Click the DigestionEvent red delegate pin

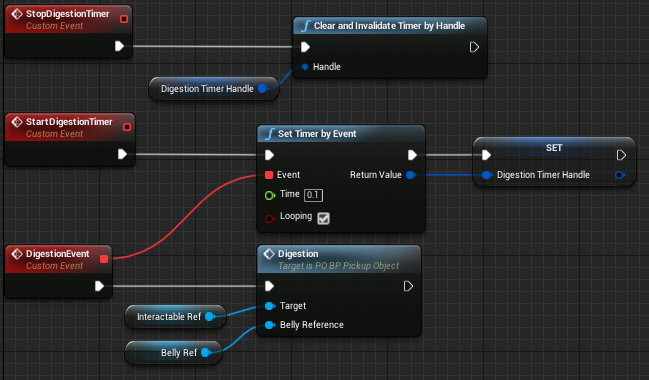tap(104, 259)
